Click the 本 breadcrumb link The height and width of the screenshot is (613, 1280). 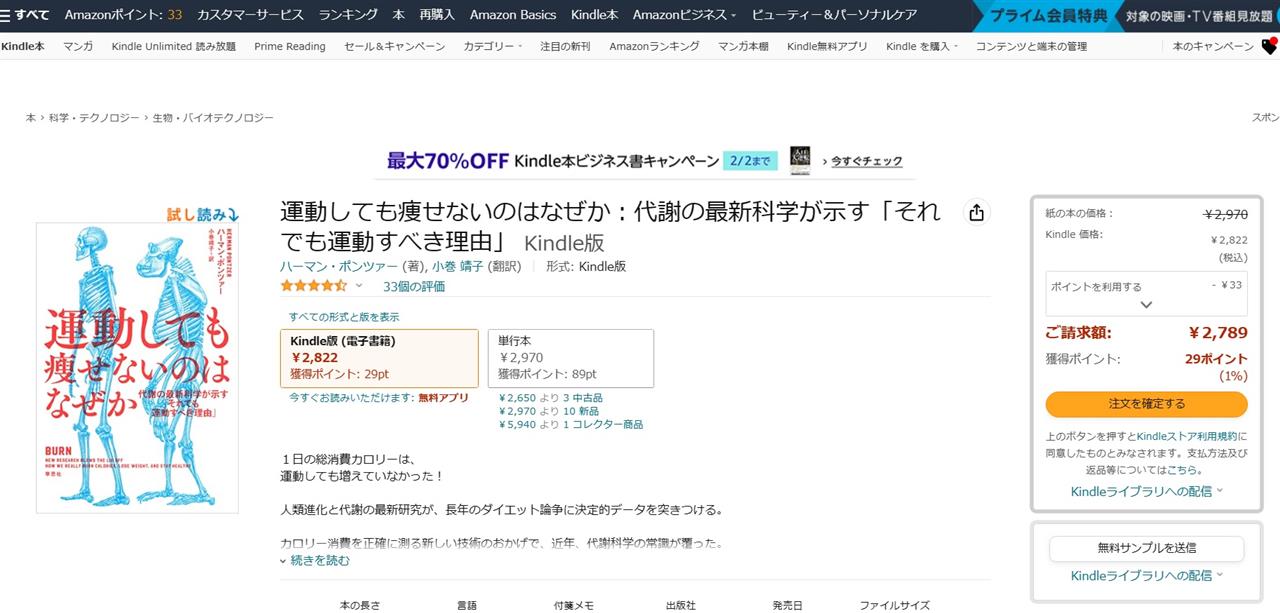pos(30,118)
